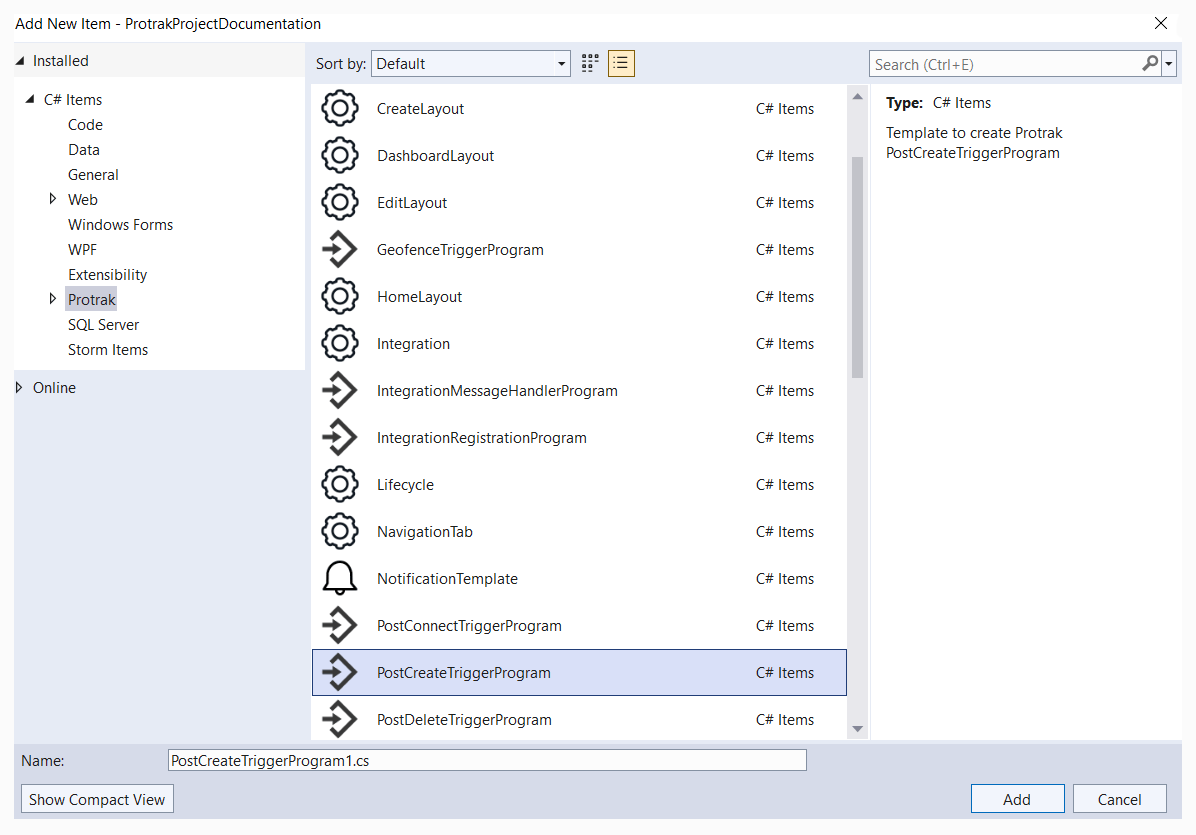Open the Sort by dropdown
The height and width of the screenshot is (835, 1196).
click(471, 64)
